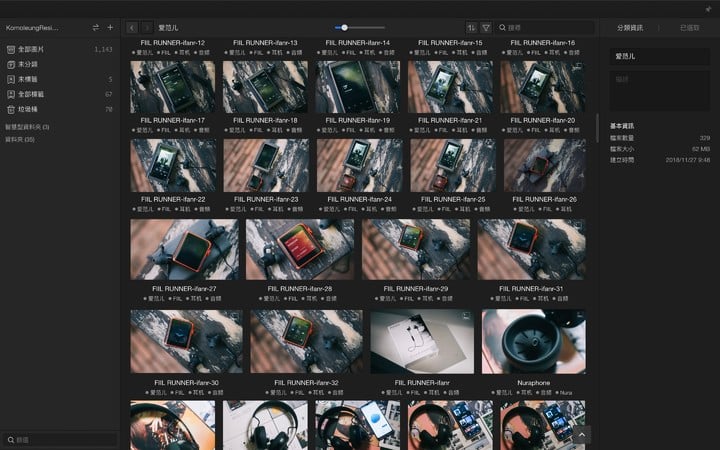Select the thumbnail above FIIL RUNNER-ifanr-31
Image resolution: width=720 pixels, height=450 pixels.
[x=531, y=249]
